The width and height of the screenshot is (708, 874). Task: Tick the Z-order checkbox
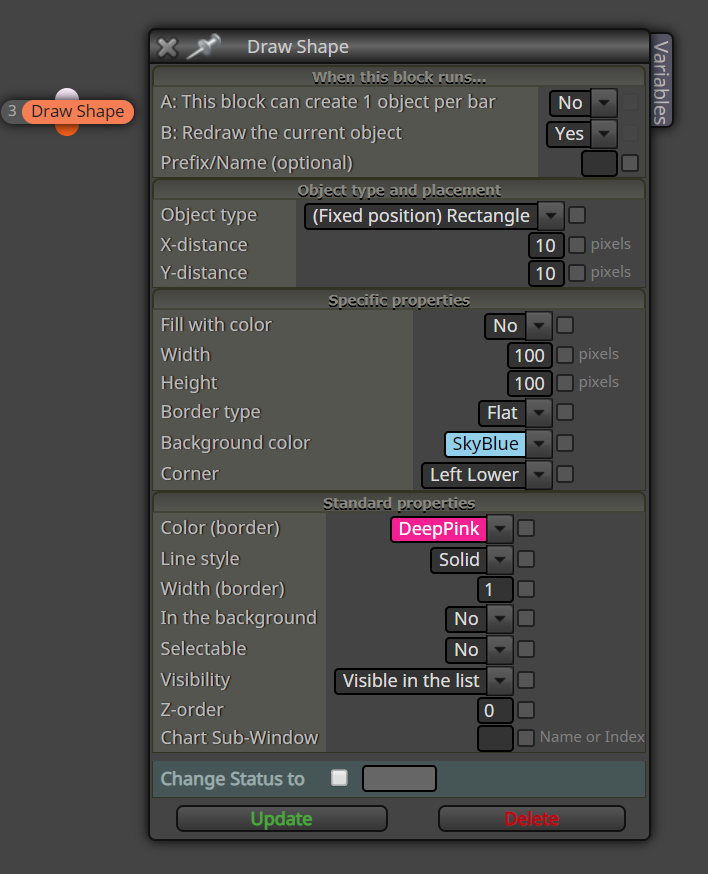click(526, 710)
